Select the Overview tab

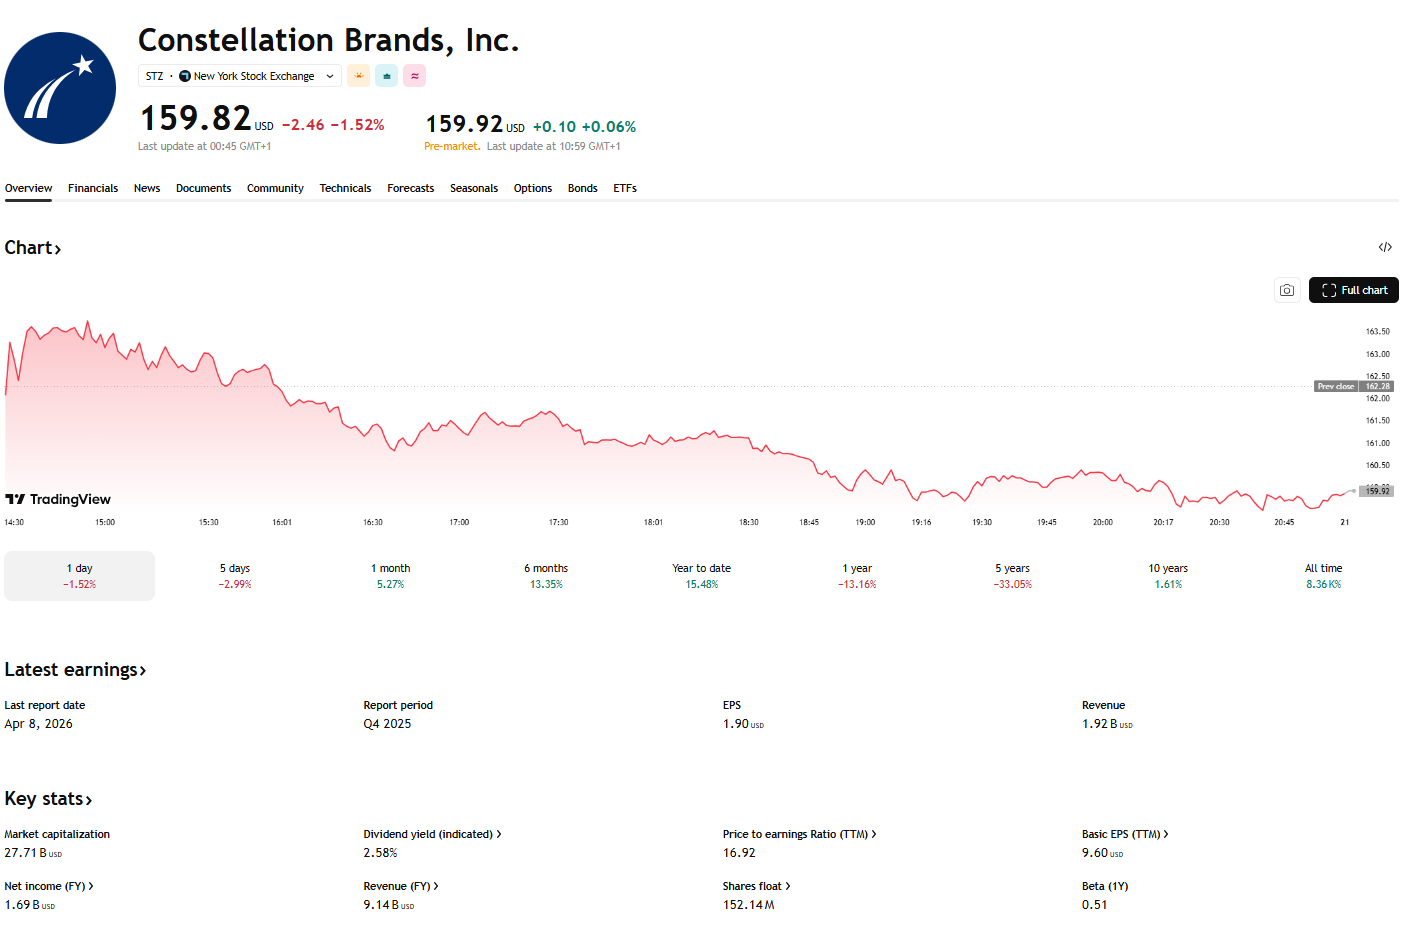pos(28,188)
